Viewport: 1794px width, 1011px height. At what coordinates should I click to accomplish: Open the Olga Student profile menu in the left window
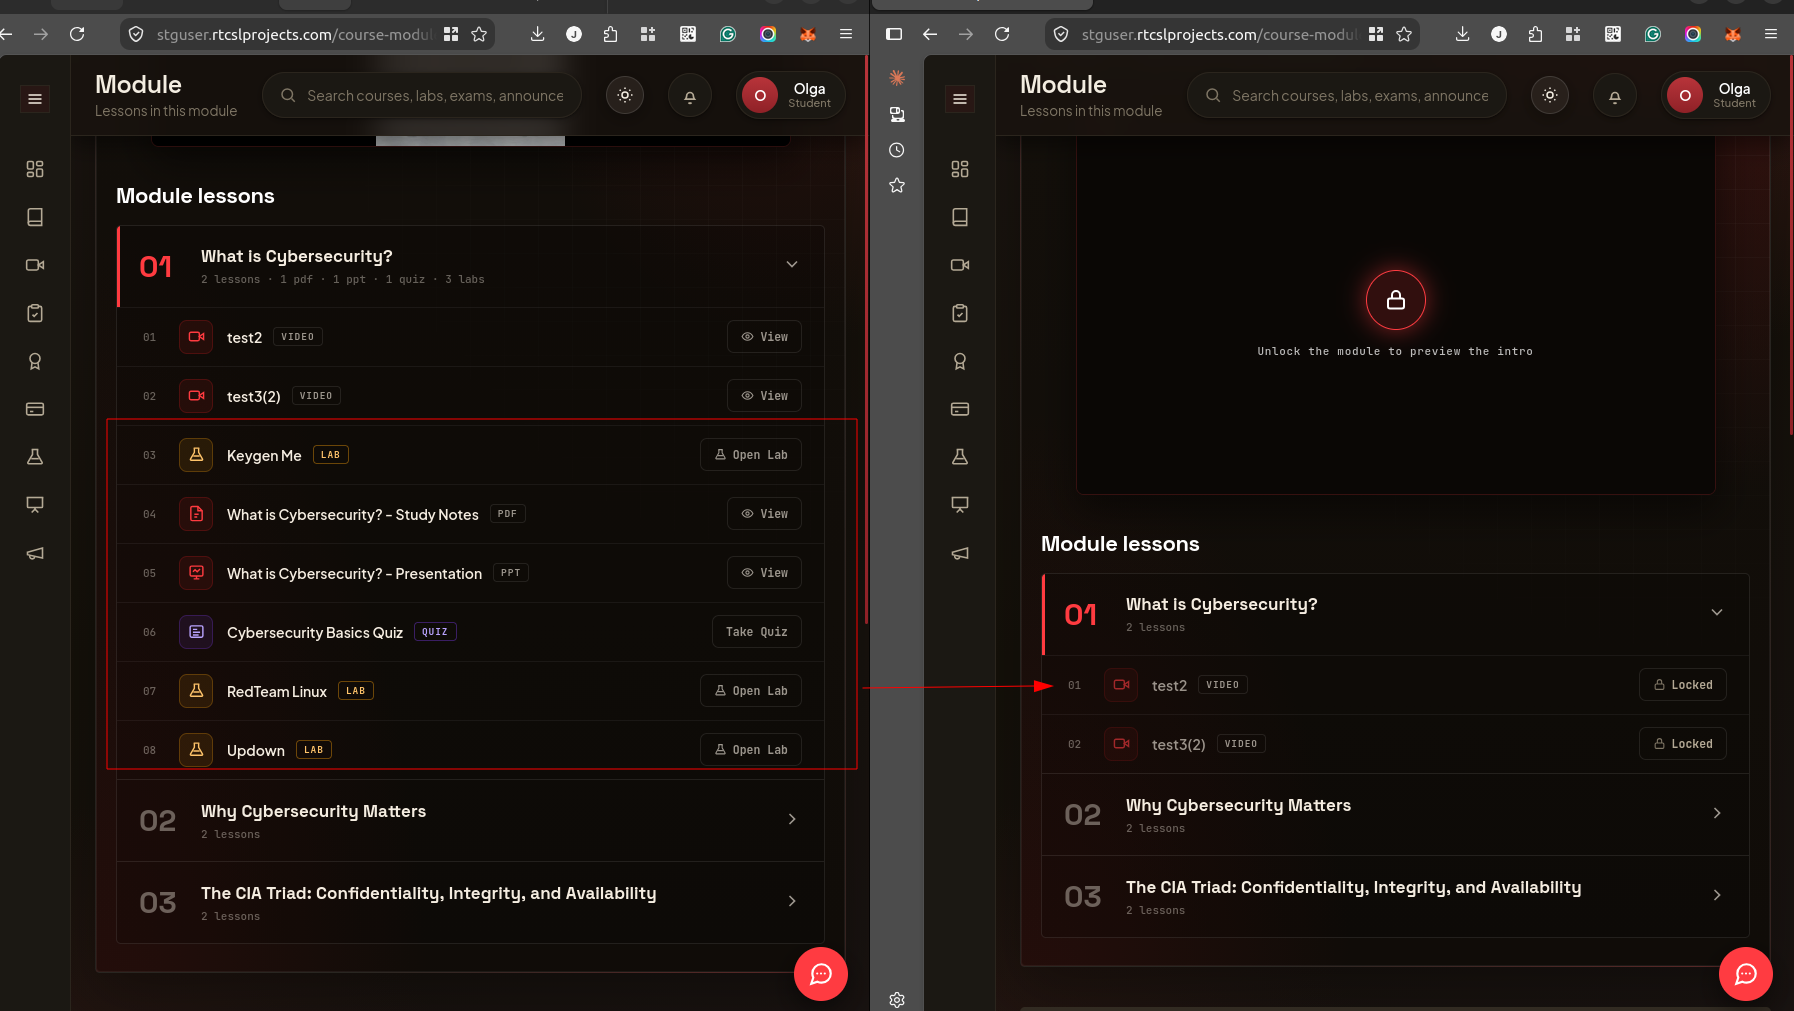coord(791,96)
